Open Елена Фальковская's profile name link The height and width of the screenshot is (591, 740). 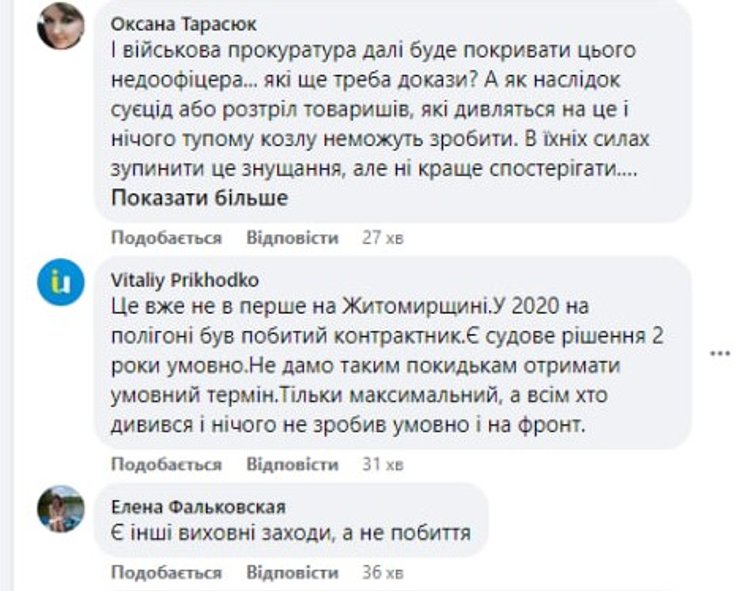coord(189,506)
